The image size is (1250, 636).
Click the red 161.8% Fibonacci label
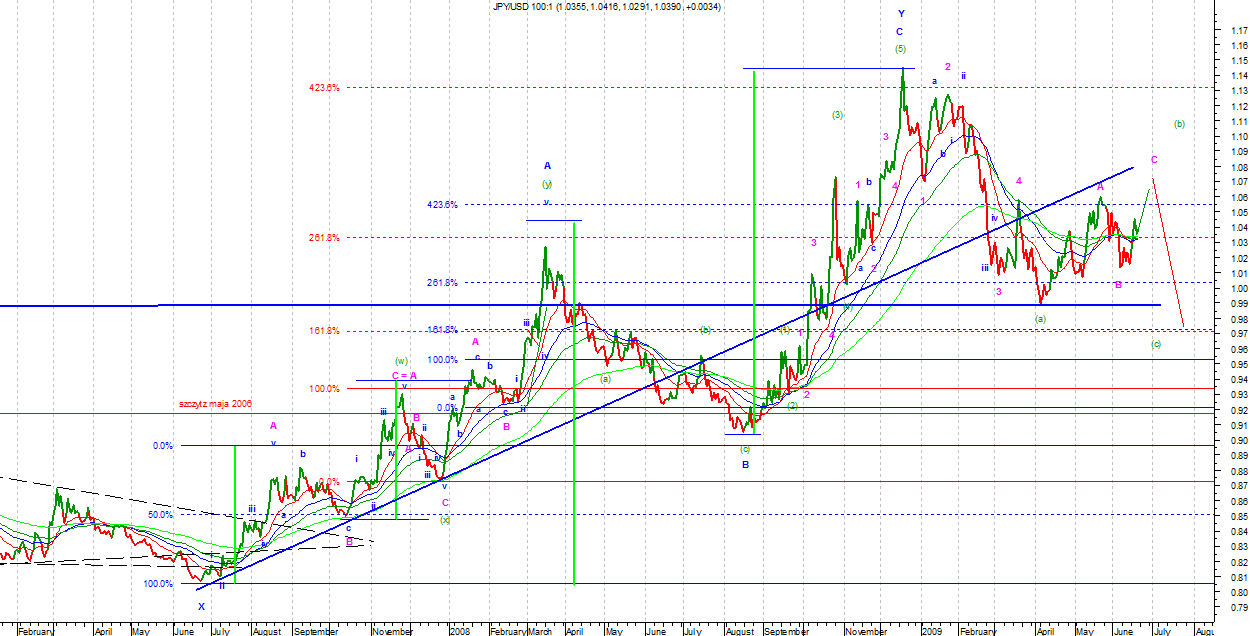pyautogui.click(x=324, y=331)
